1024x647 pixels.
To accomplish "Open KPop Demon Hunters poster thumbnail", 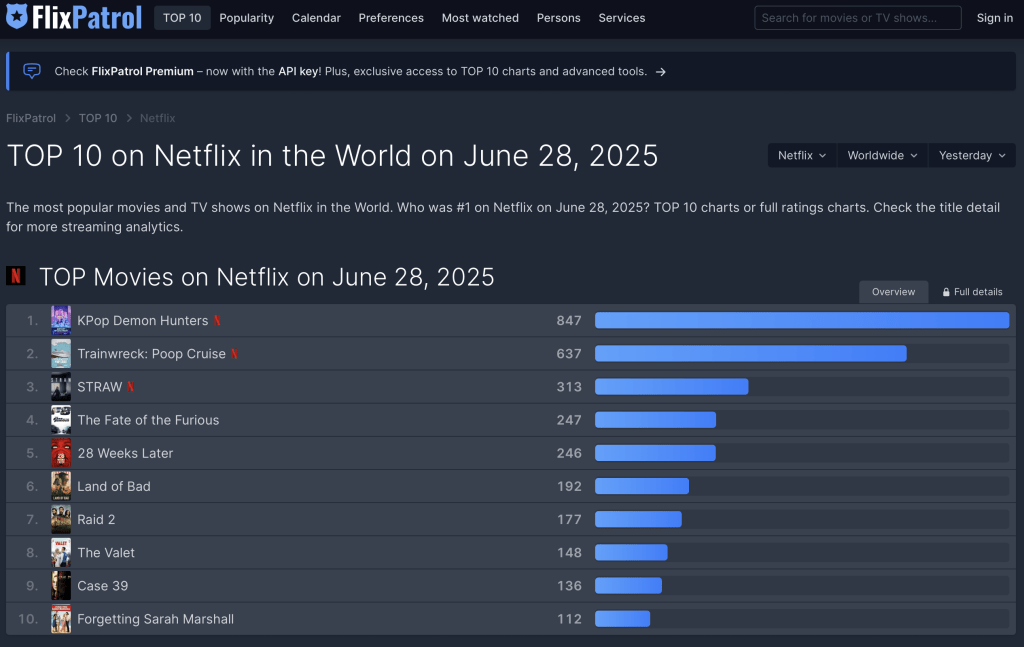I will tap(61, 321).
